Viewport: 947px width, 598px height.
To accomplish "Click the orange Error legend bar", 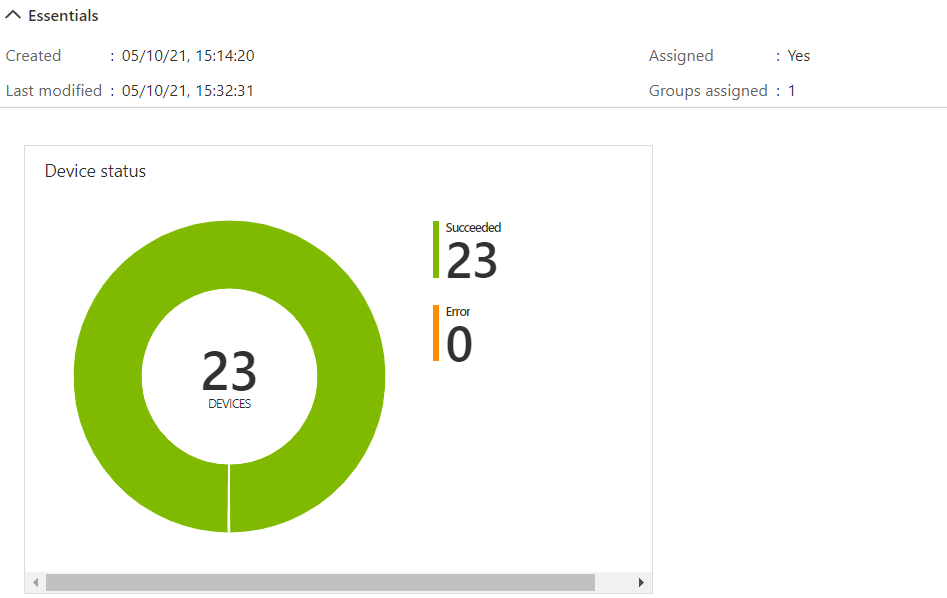I will pos(436,332).
